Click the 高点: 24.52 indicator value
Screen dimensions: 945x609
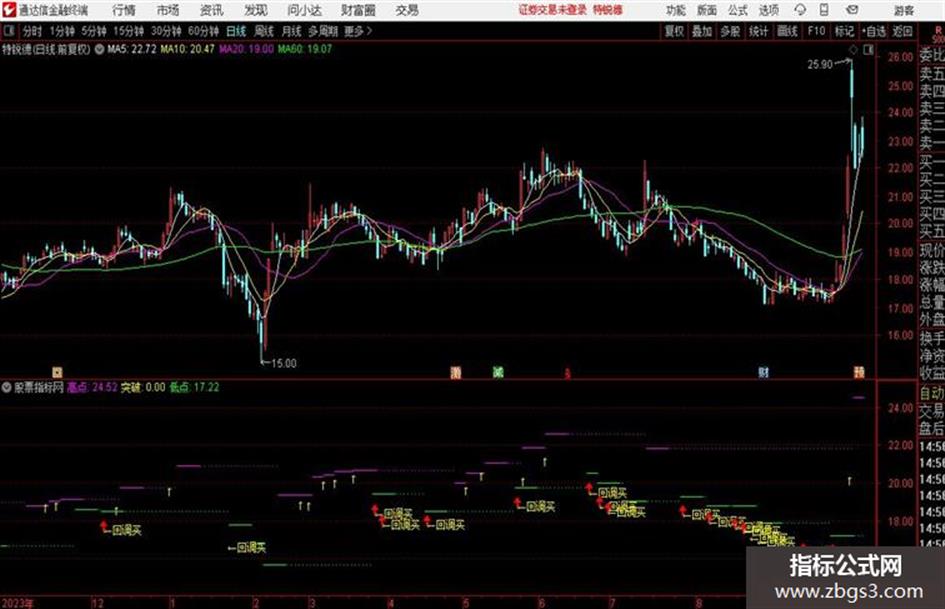point(92,387)
